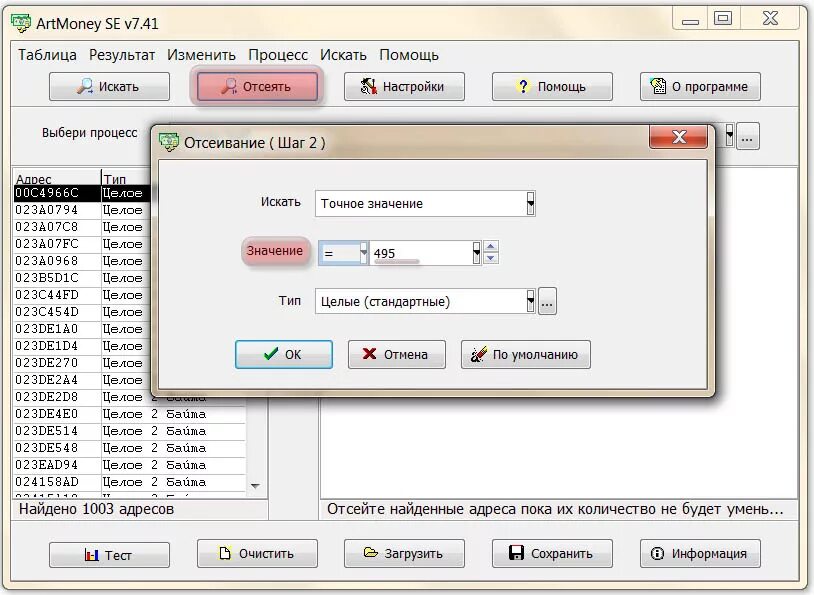This screenshot has width=814, height=595.
Task: Click the red X icon on Отмена
Action: click(369, 354)
